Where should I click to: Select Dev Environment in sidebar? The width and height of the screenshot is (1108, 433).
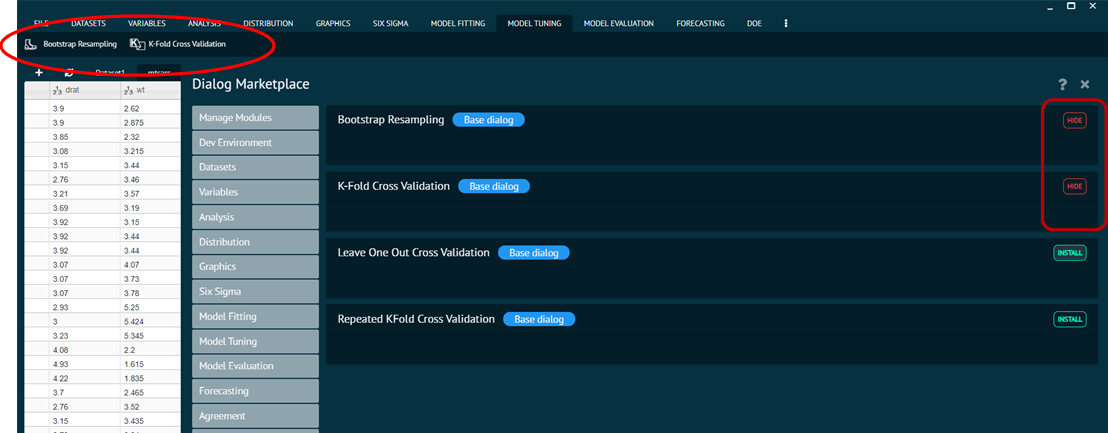coord(255,143)
